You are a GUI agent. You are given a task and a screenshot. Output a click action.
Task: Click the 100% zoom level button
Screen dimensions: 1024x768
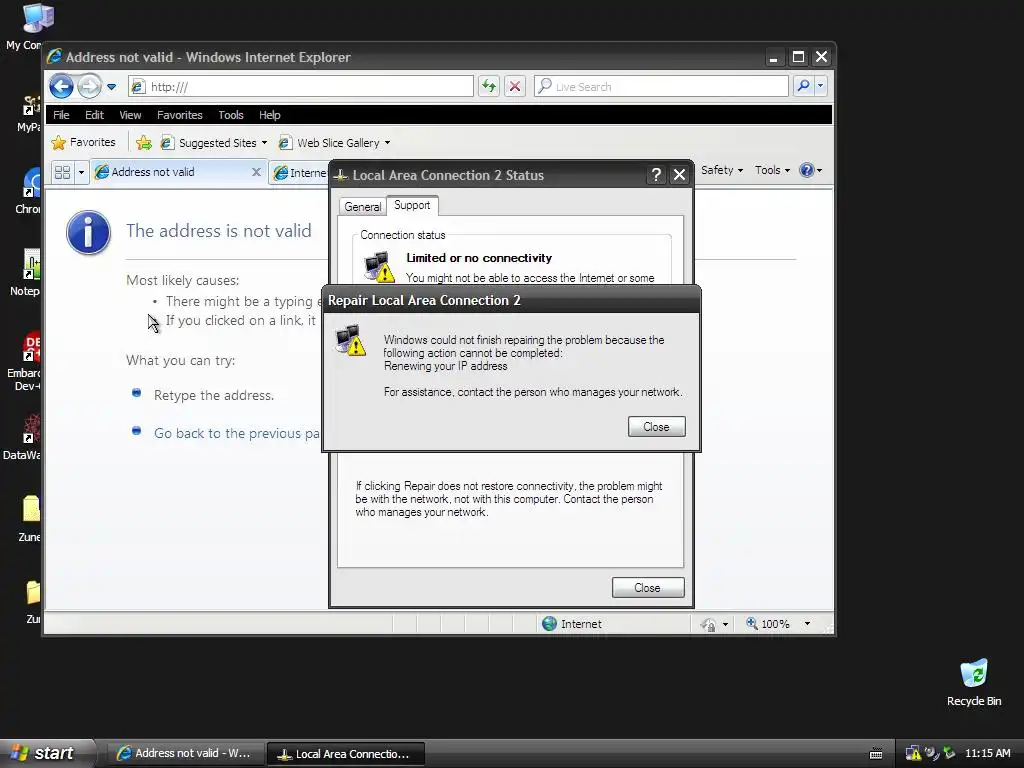pyautogui.click(x=768, y=624)
